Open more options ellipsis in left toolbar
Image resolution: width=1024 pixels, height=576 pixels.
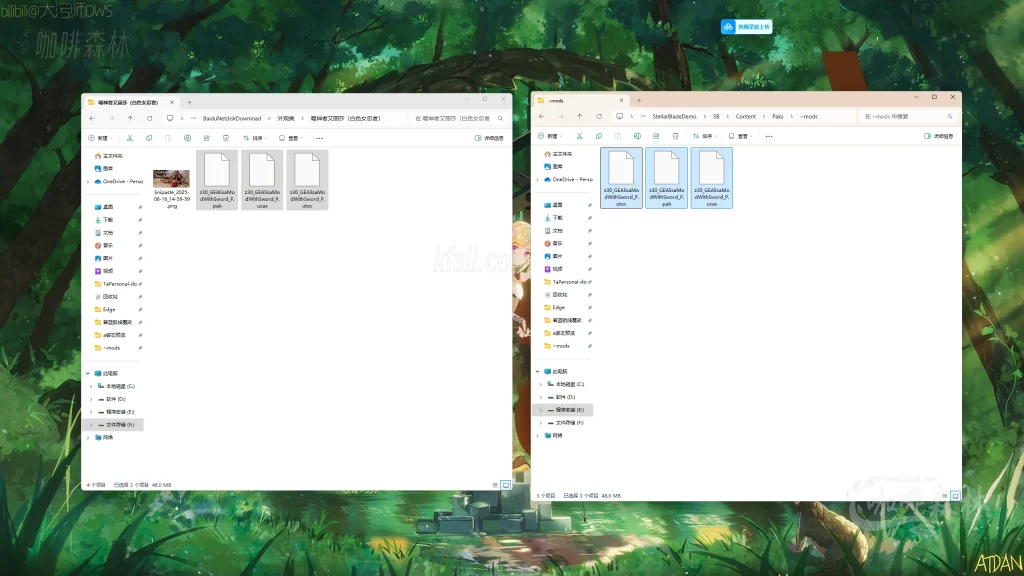[x=319, y=138]
